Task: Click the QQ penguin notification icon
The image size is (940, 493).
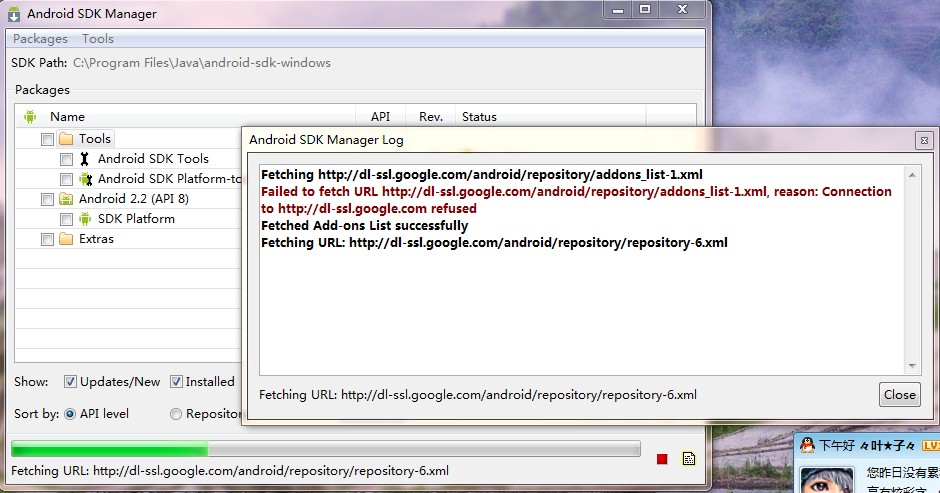Action: 808,445
